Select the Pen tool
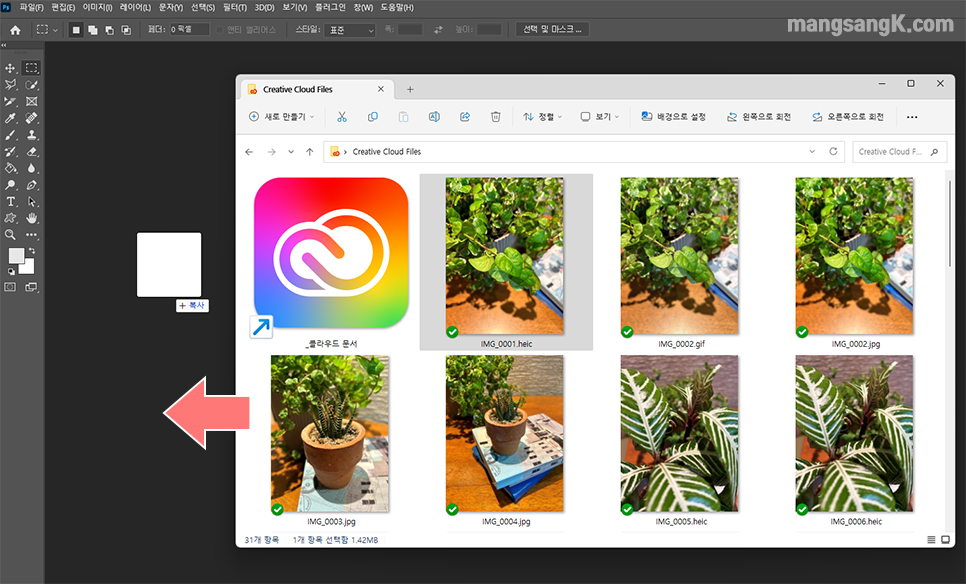Screen dimensions: 966x584 (x=31, y=184)
